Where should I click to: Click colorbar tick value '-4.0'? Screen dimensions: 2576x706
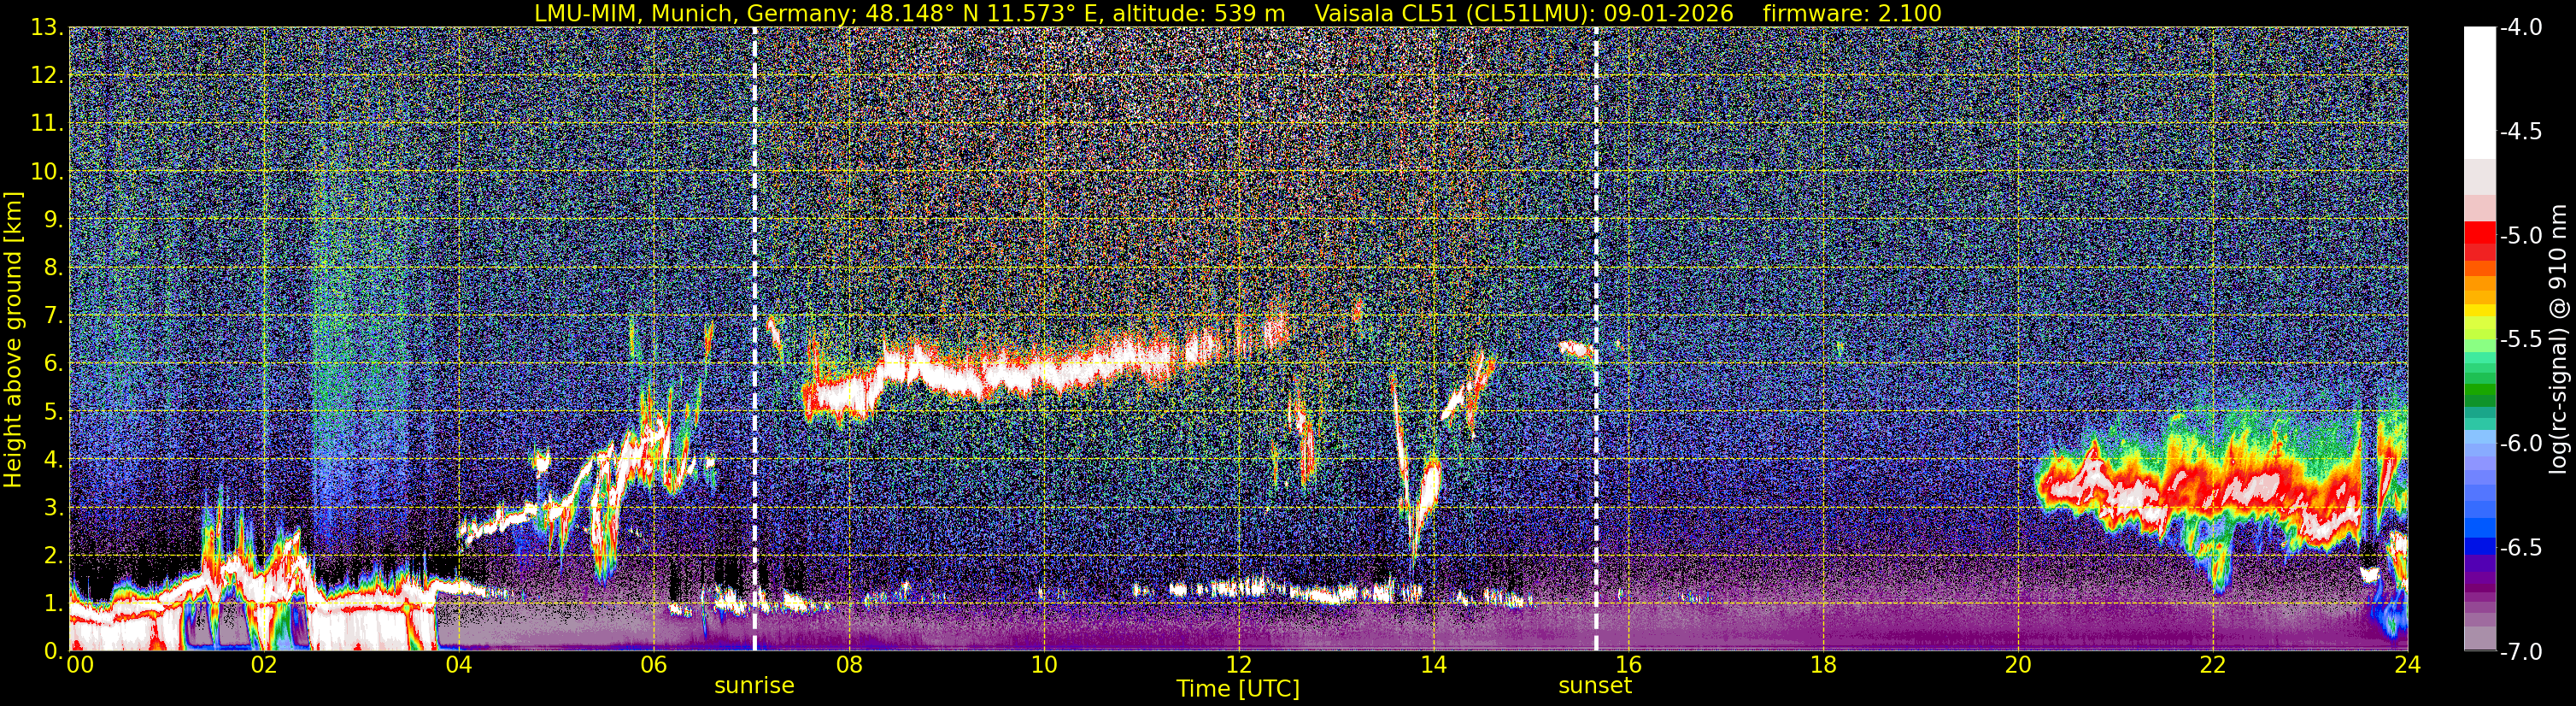pyautogui.click(x=2521, y=28)
